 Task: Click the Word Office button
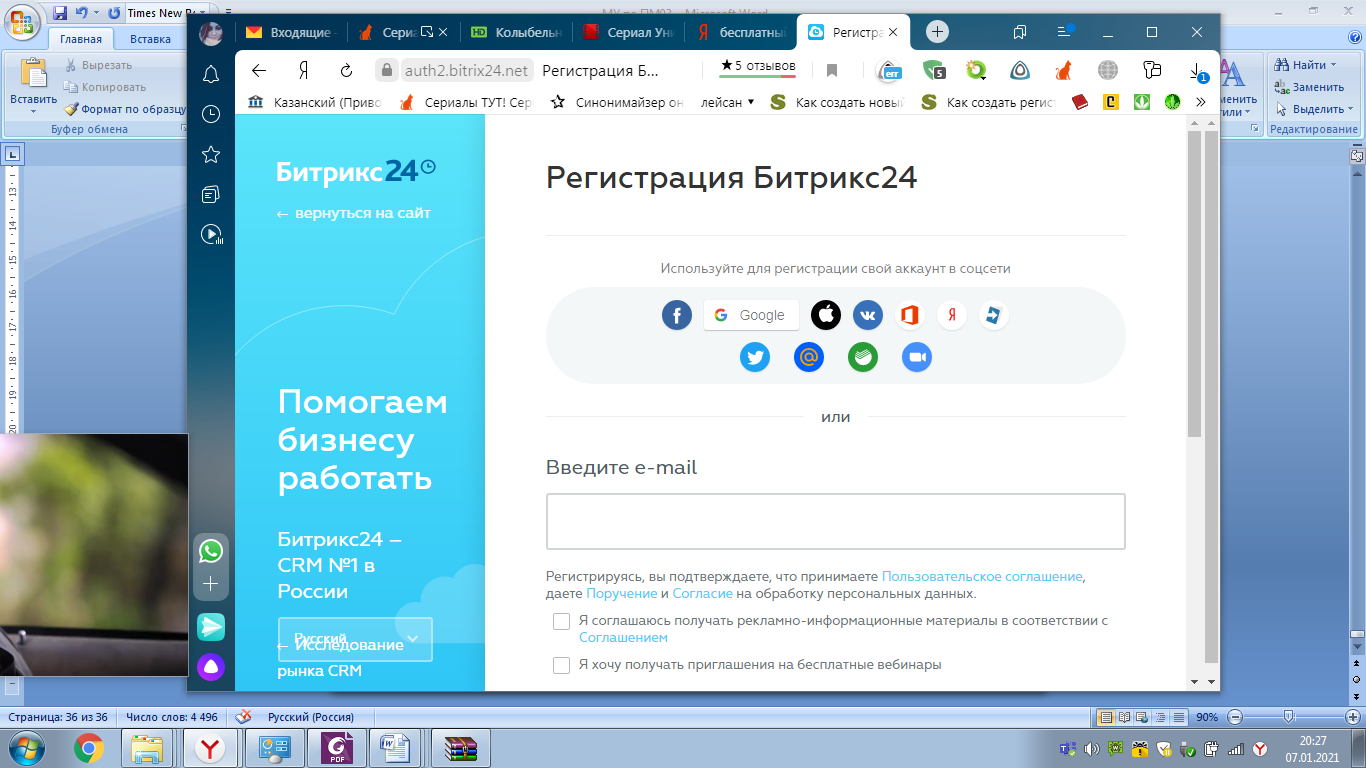click(21, 22)
